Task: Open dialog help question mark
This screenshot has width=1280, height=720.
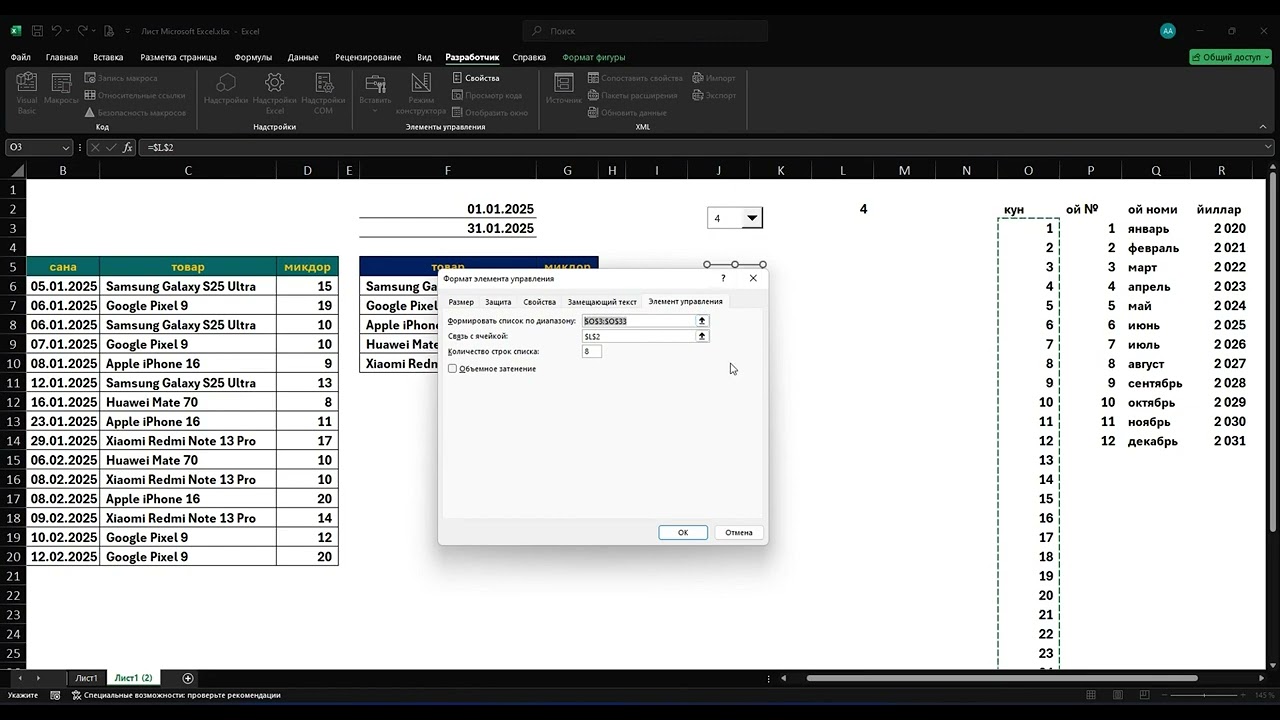Action: (723, 278)
